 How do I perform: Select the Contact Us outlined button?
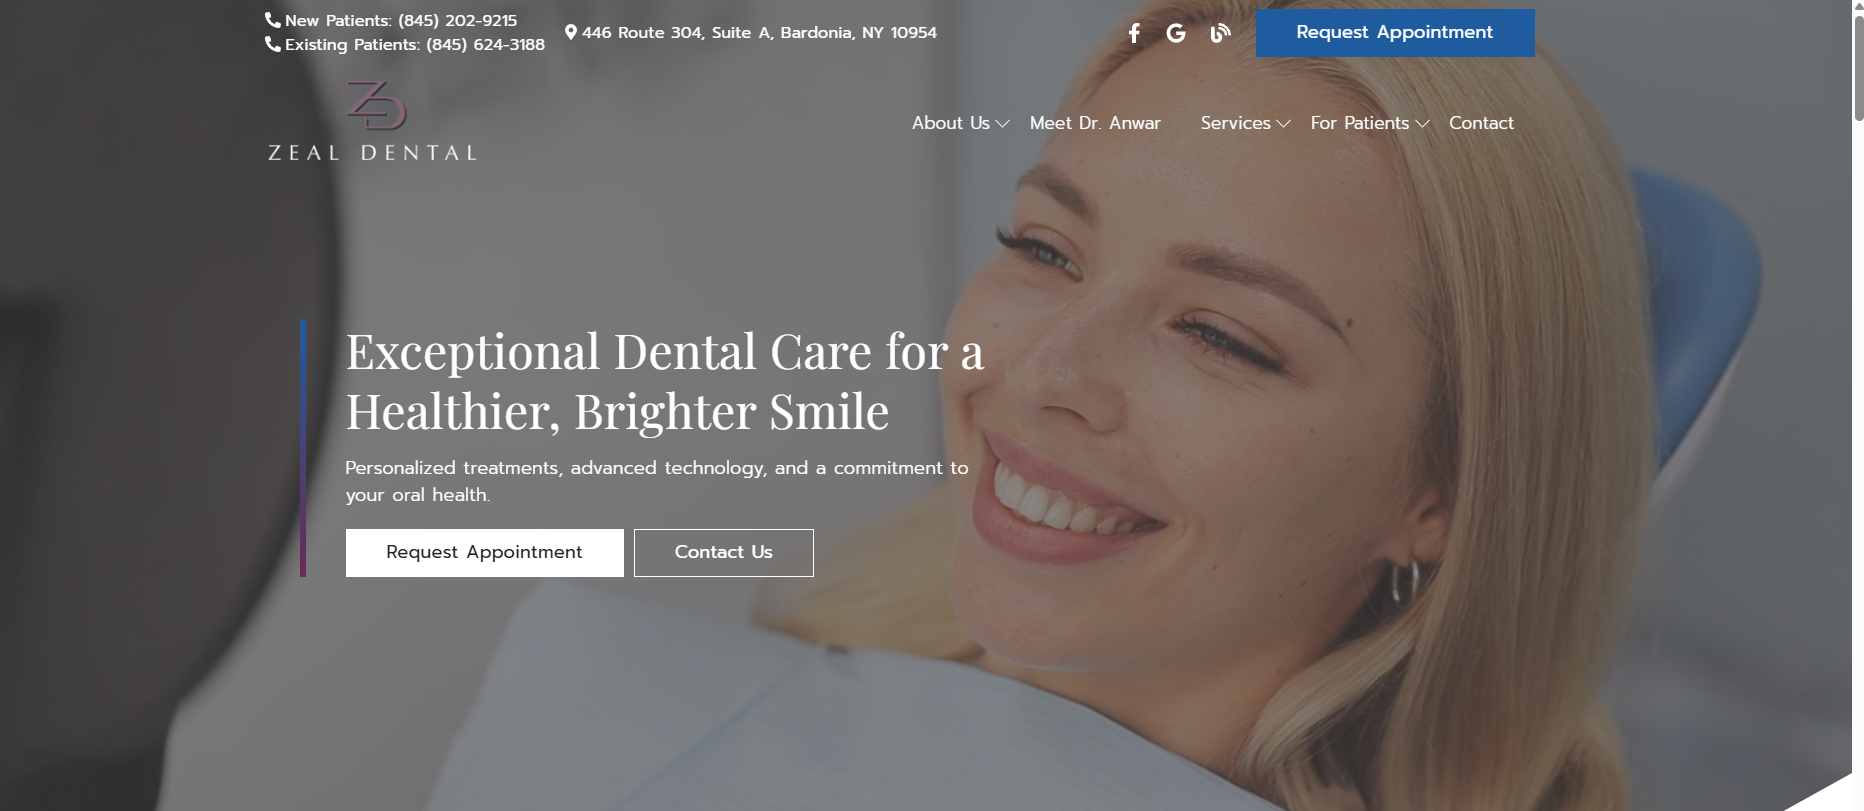(724, 553)
